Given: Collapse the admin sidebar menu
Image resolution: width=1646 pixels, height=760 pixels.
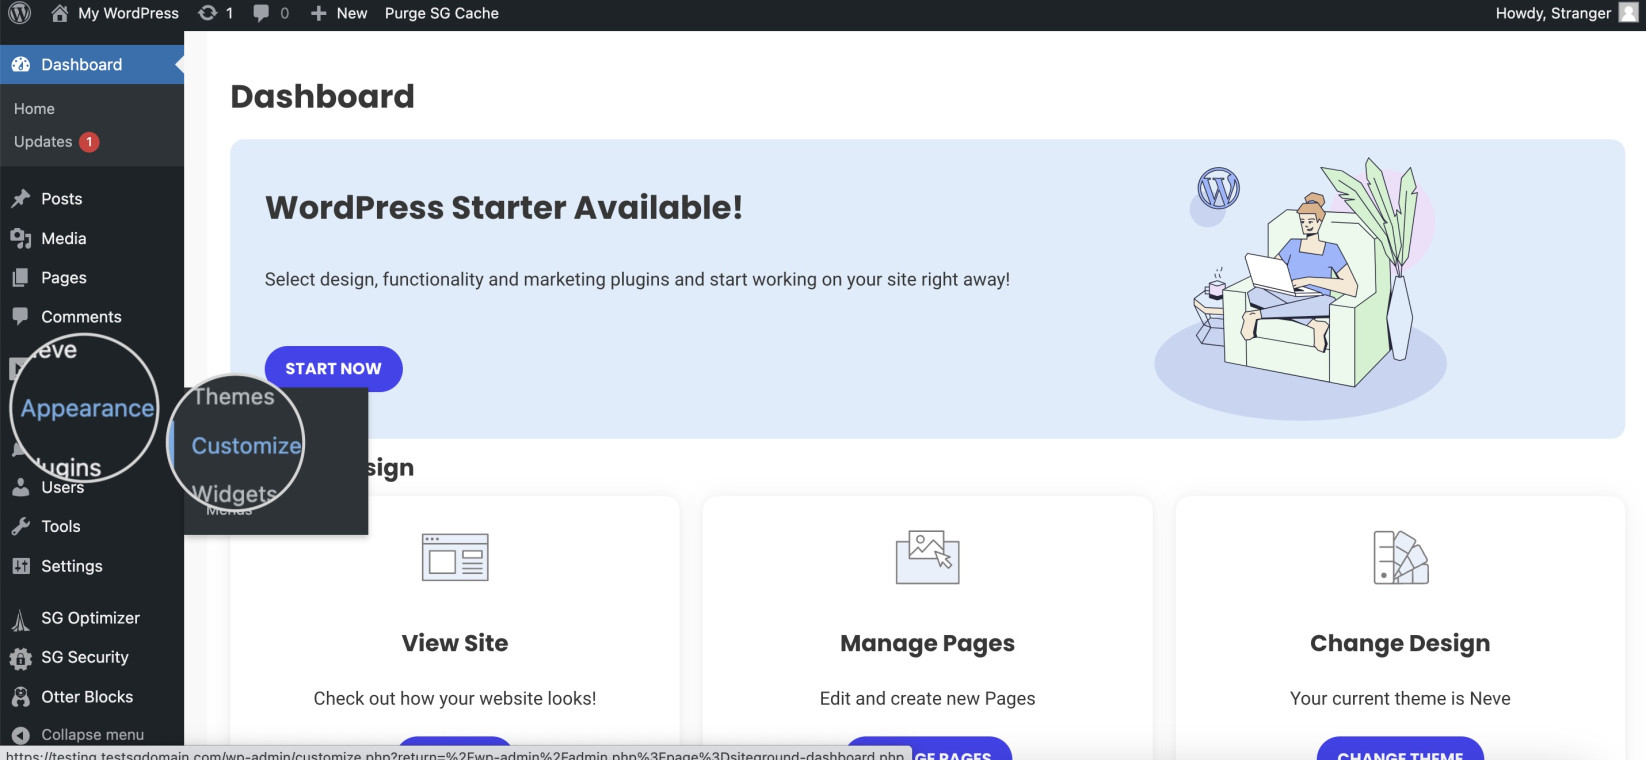Looking at the screenshot, I should (92, 735).
